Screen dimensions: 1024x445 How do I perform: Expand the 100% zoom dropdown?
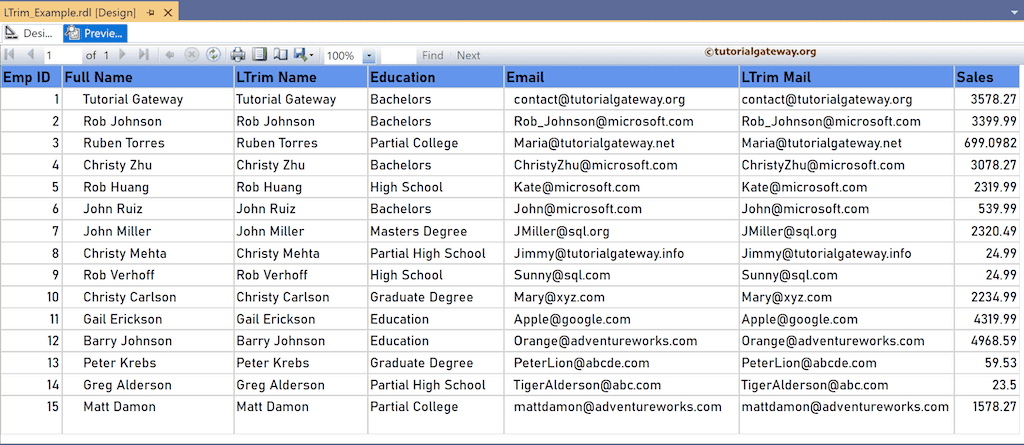(369, 56)
